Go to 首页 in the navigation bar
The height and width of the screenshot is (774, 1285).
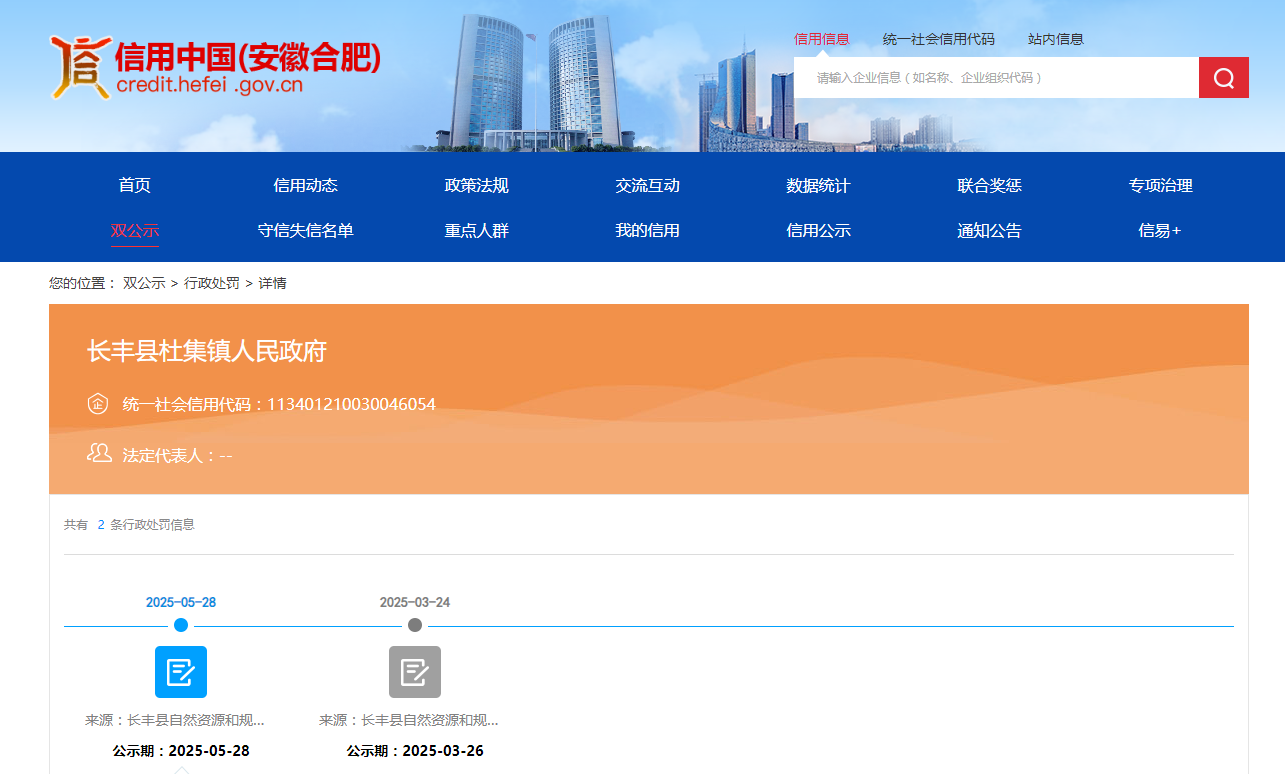135,185
